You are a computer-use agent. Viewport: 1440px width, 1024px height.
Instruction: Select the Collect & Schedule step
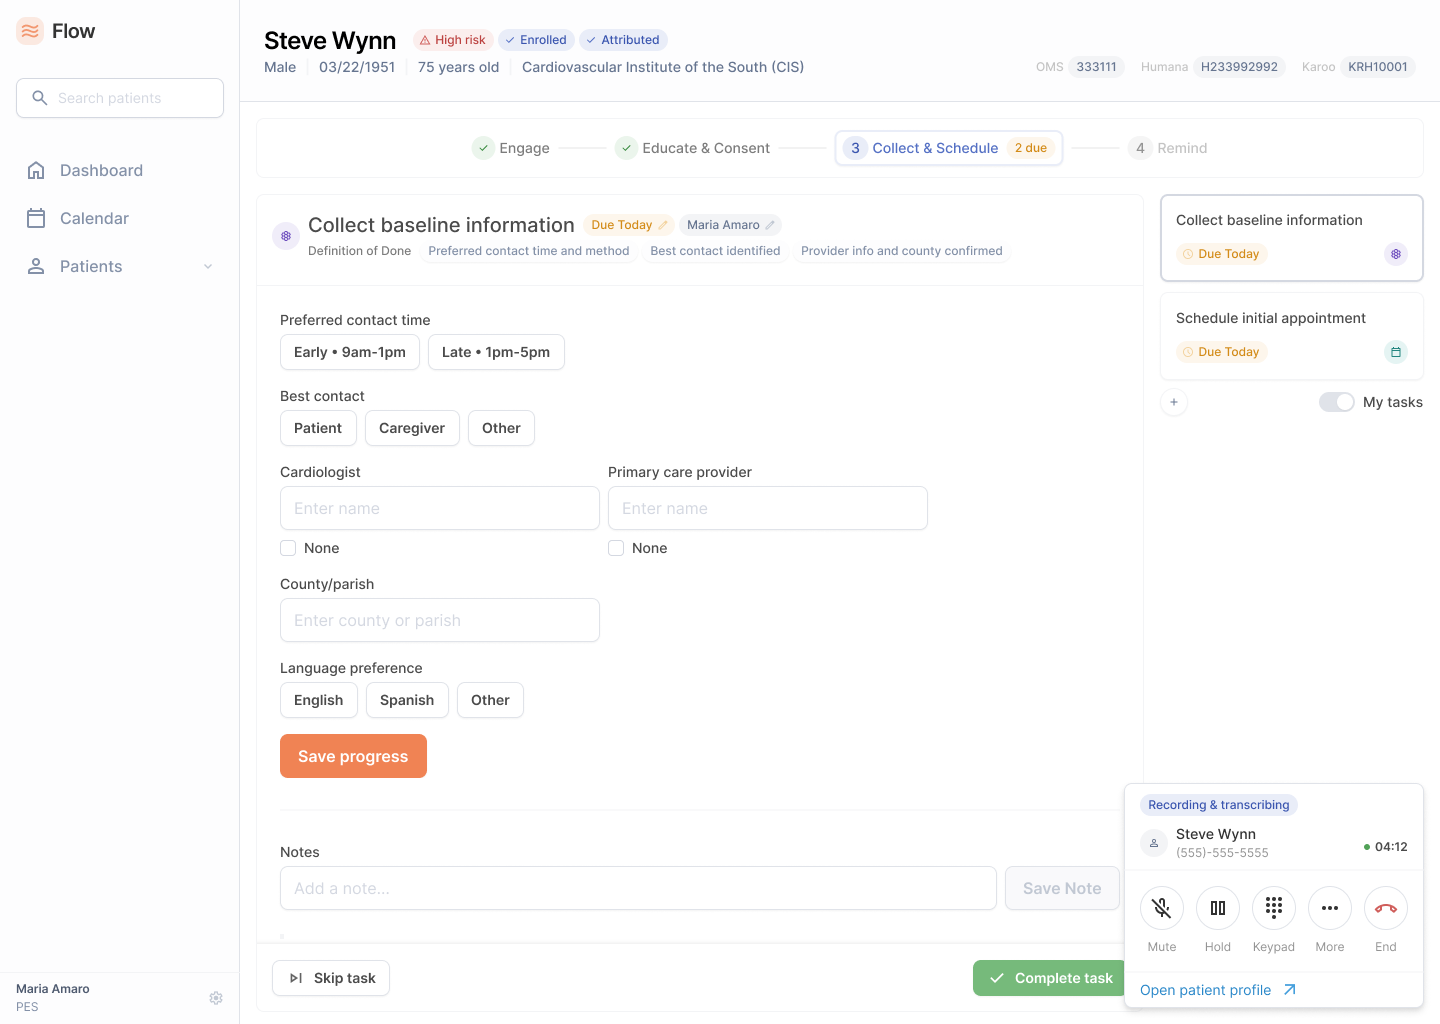pos(948,148)
